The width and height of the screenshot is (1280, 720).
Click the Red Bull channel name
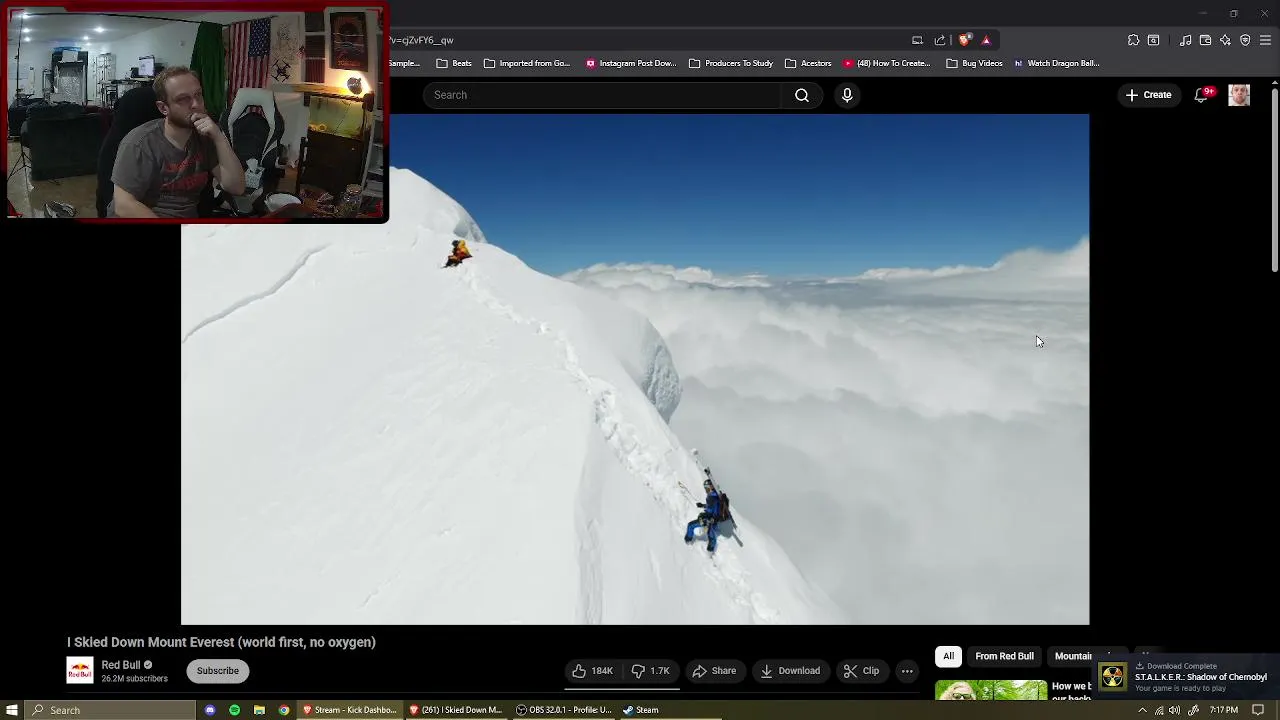coord(121,665)
